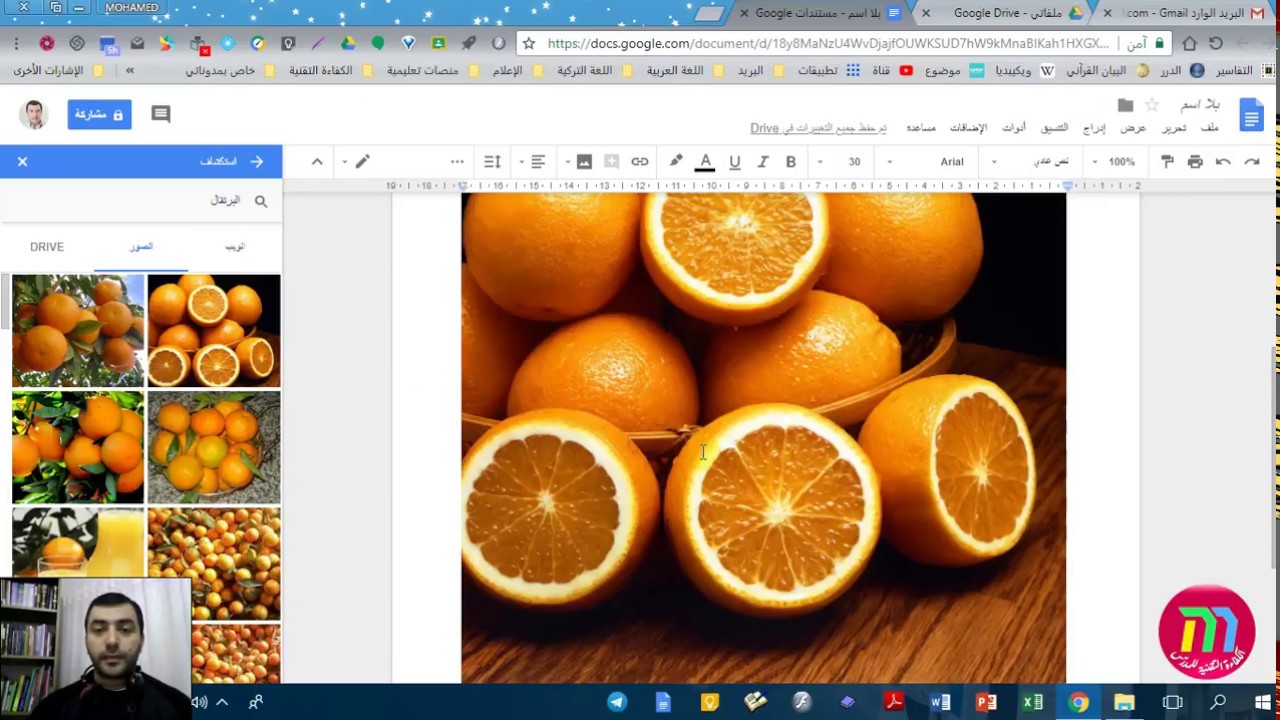Click the Undo arrow in Docs toolbar

tap(1223, 162)
